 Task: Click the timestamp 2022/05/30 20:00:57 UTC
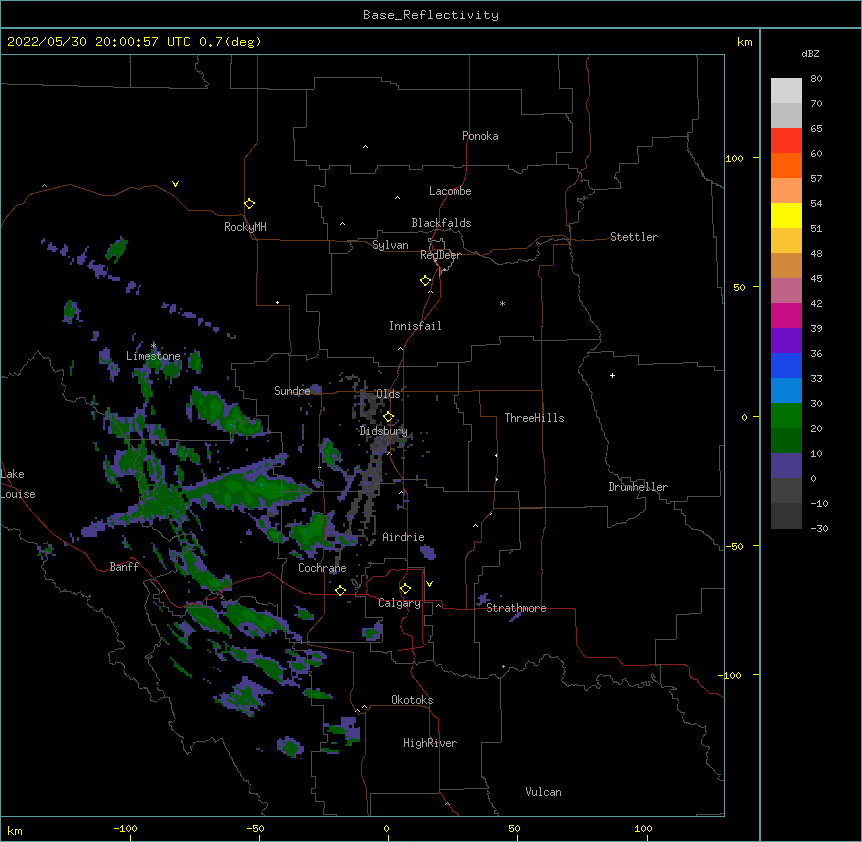coord(99,42)
